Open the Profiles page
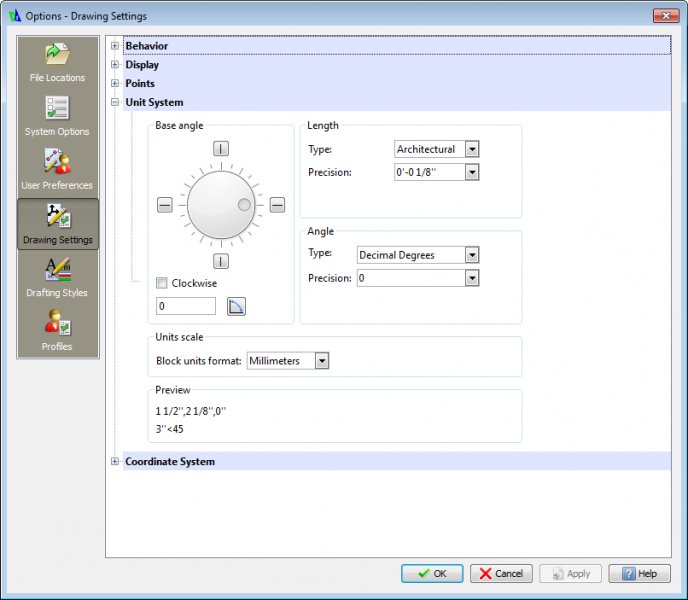688x600 pixels. [x=57, y=331]
